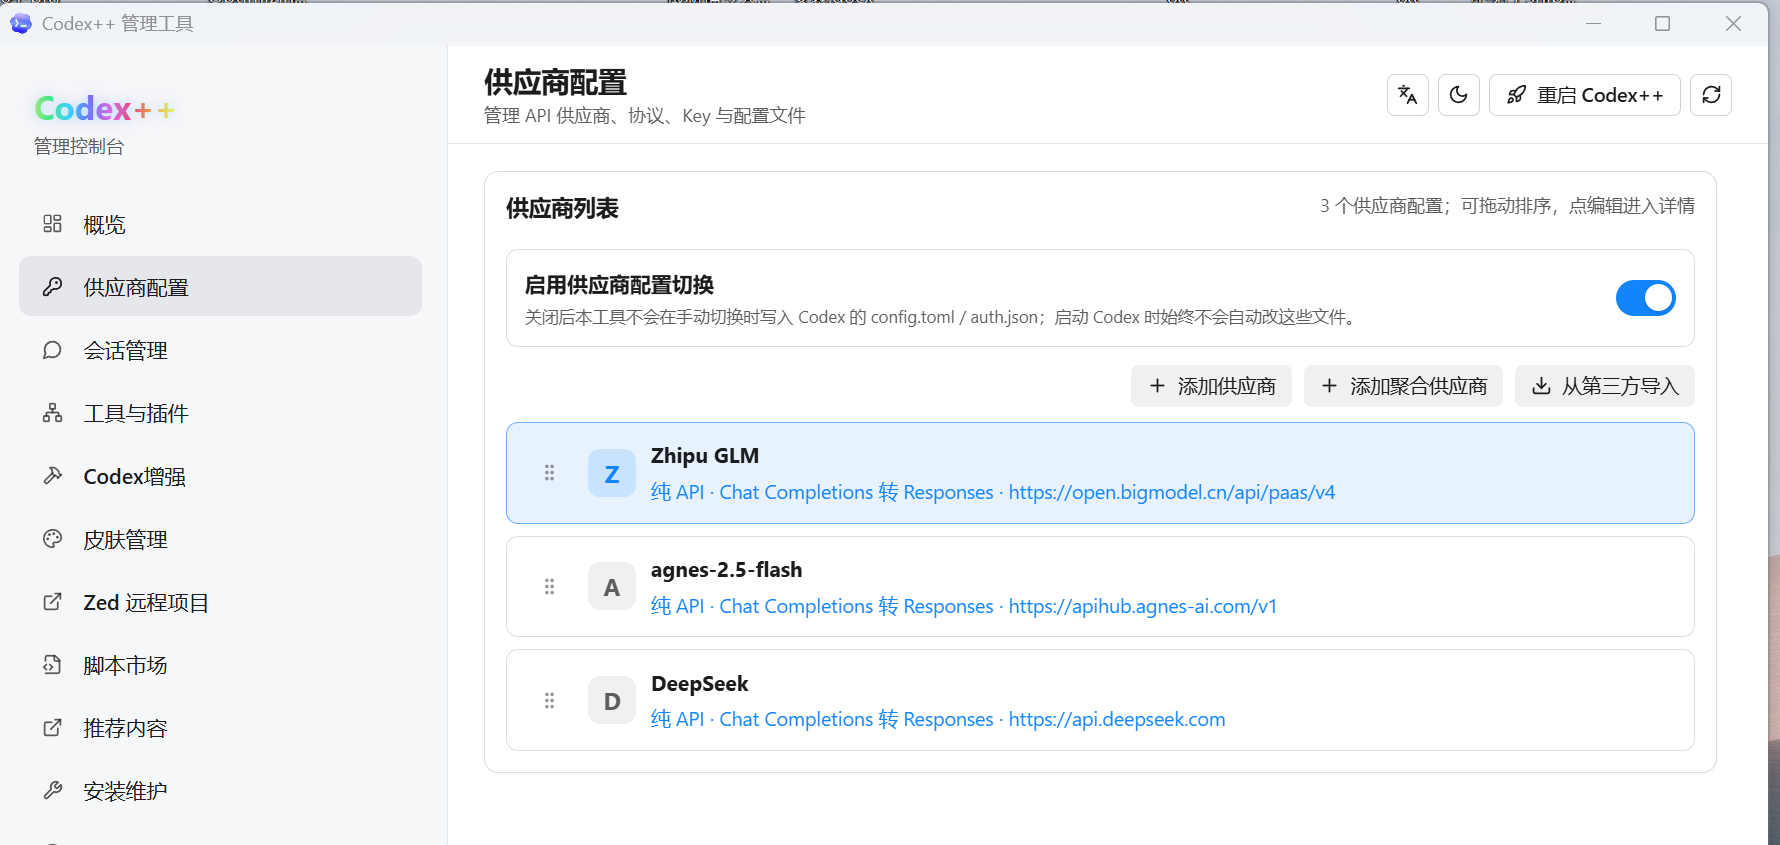Click the chat bubble icon beside 会话管理
Viewport: 1780px width, 845px height.
click(x=52, y=350)
